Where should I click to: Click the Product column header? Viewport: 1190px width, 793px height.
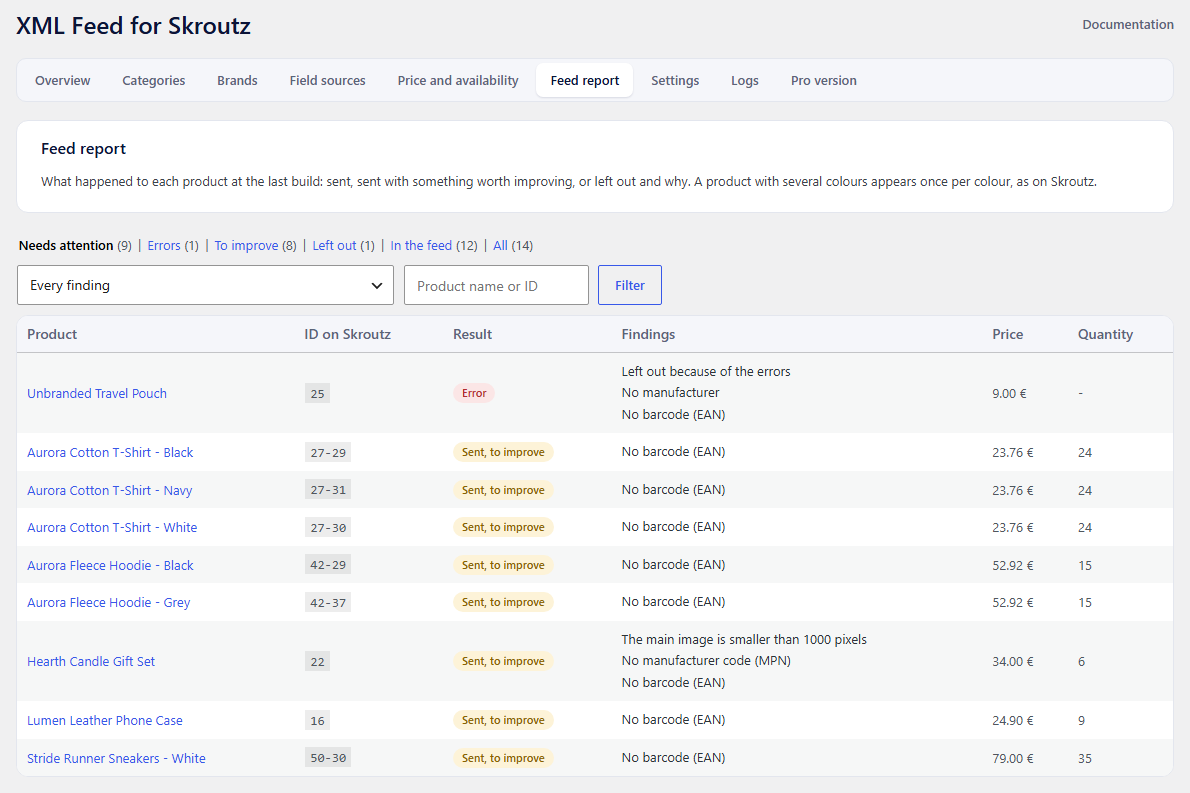tap(52, 335)
